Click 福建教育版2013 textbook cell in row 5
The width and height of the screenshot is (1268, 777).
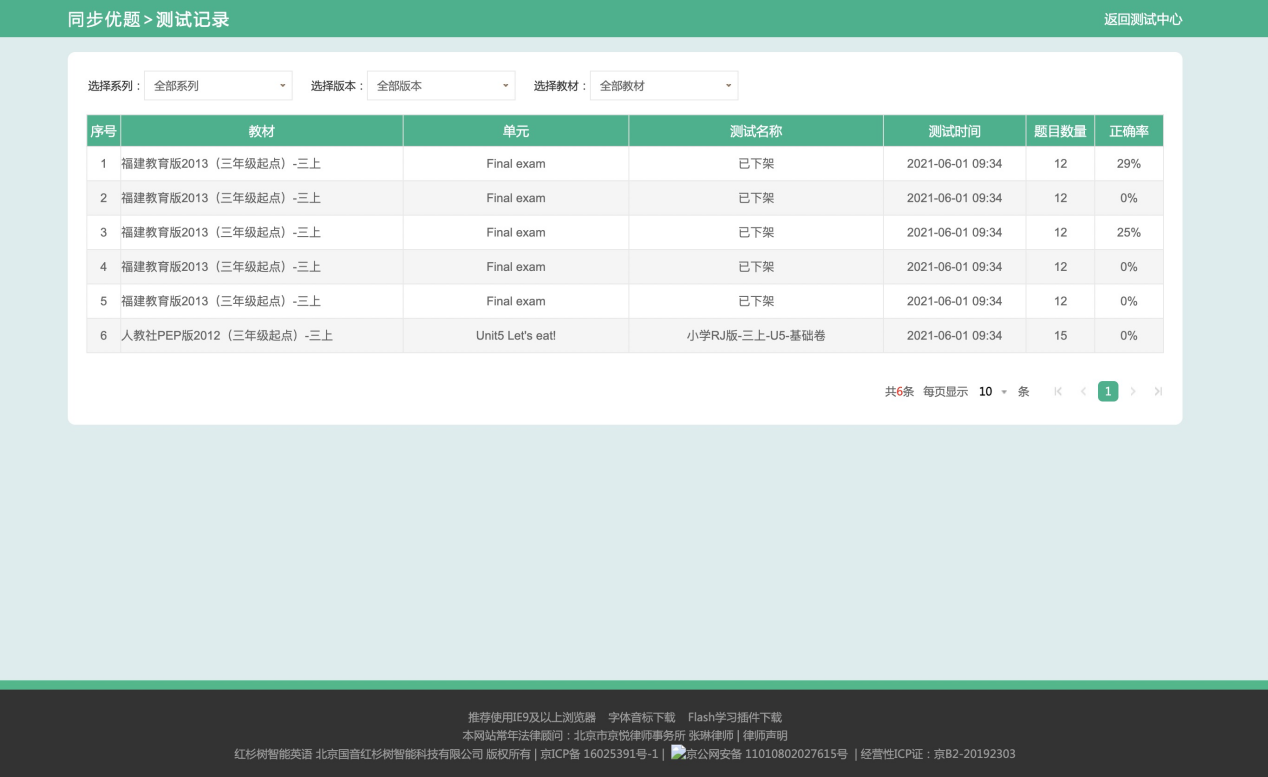click(x=262, y=301)
